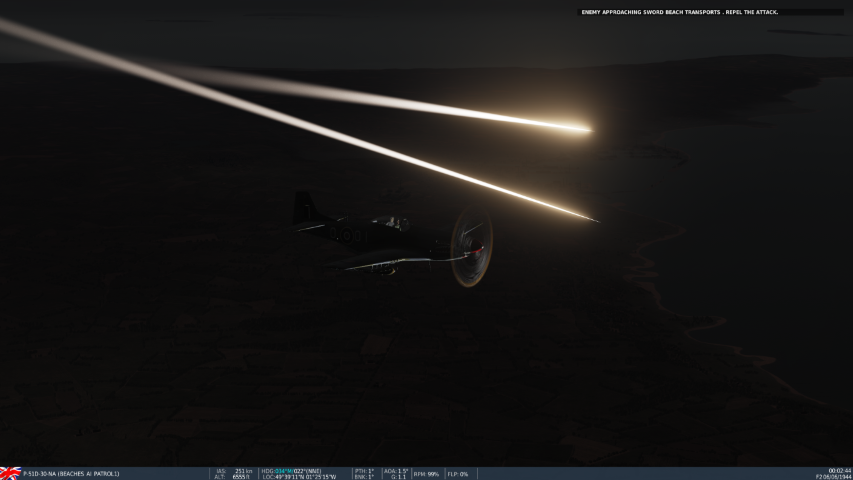Click the AOA angle of attack readout
This screenshot has width=853, height=480.
396,470
